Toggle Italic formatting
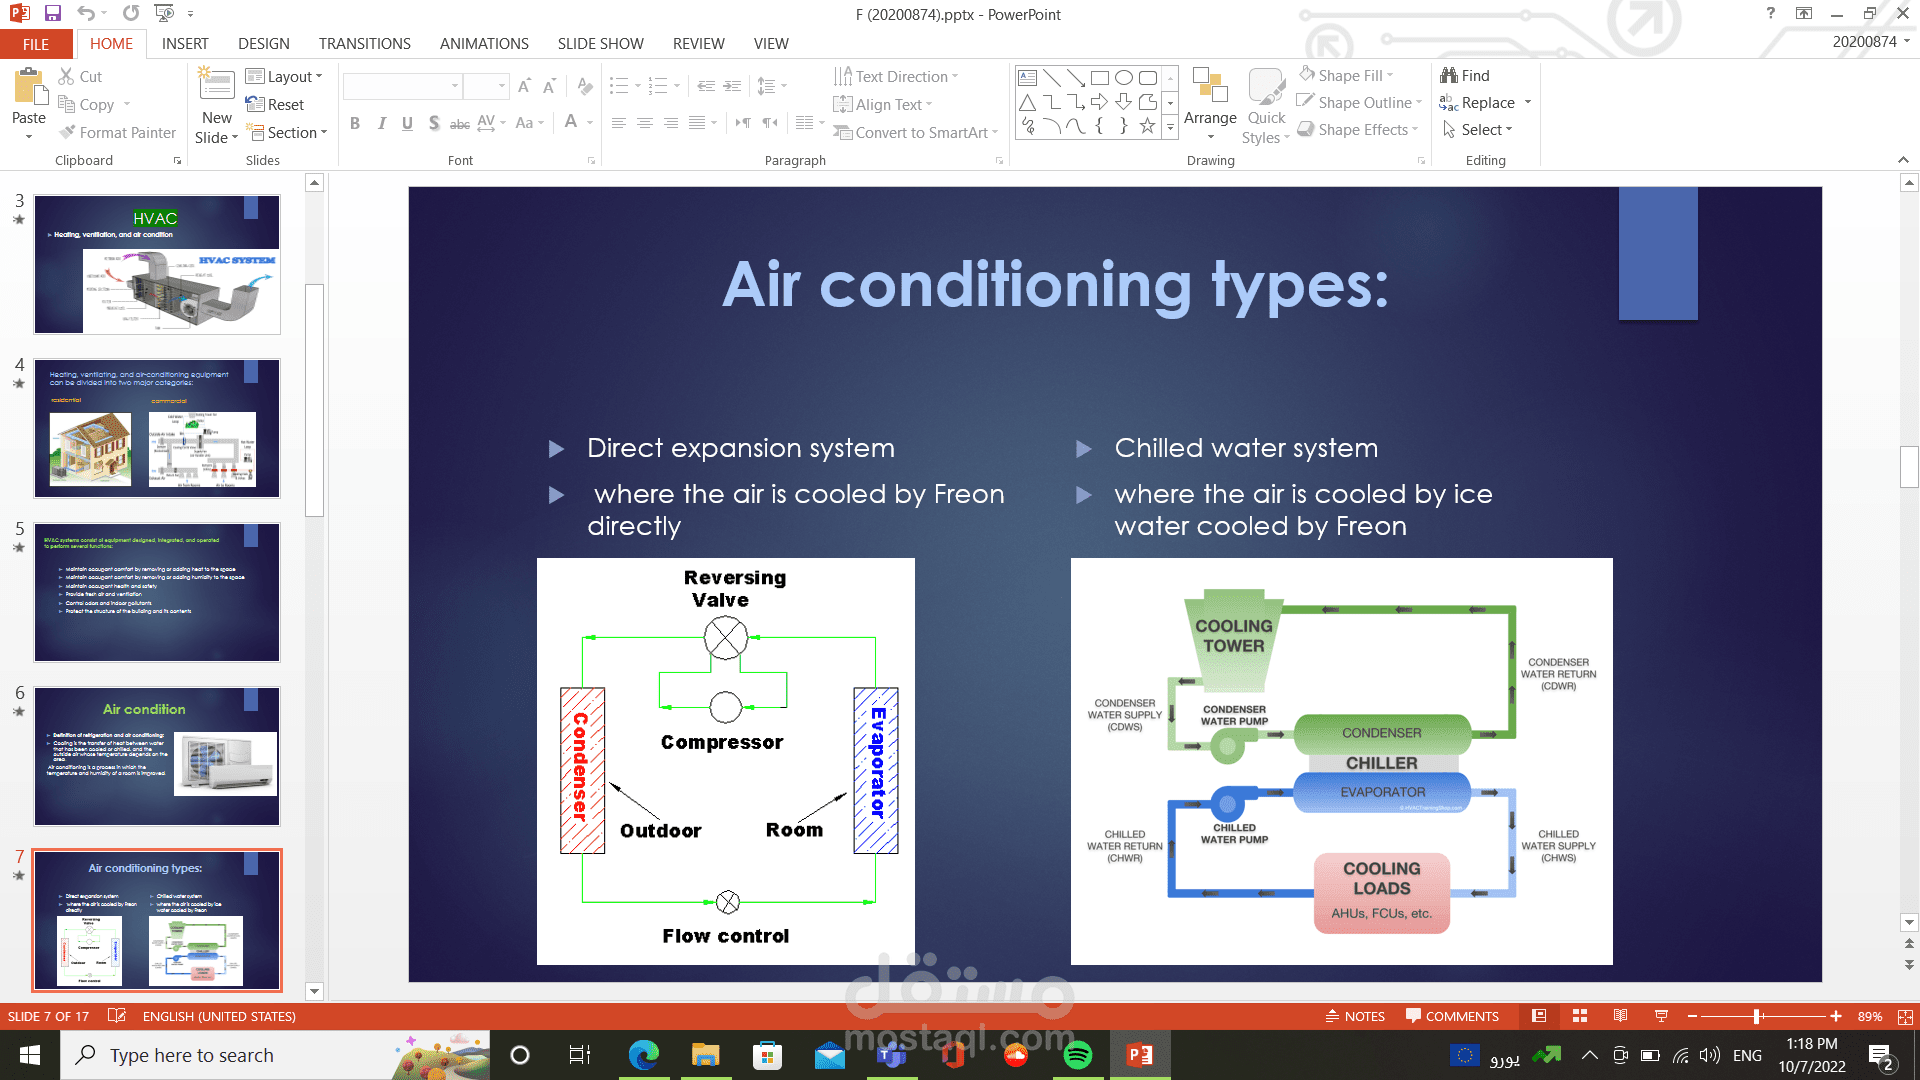 (x=381, y=123)
